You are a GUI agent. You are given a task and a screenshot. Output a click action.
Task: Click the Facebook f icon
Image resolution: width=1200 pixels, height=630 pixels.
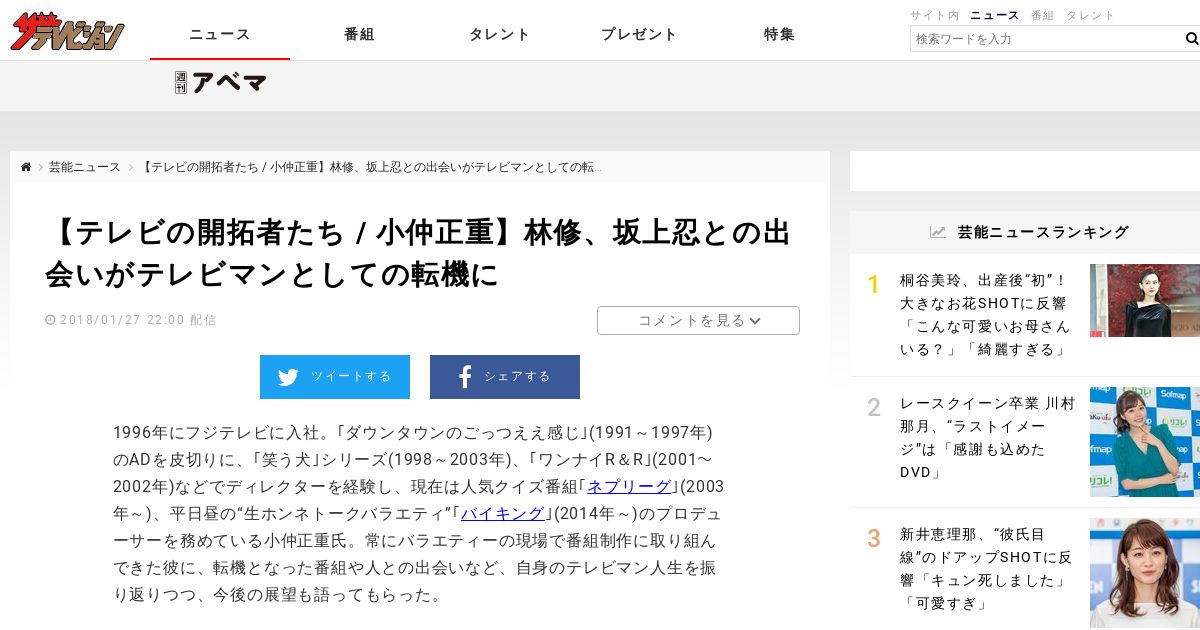[x=464, y=377]
